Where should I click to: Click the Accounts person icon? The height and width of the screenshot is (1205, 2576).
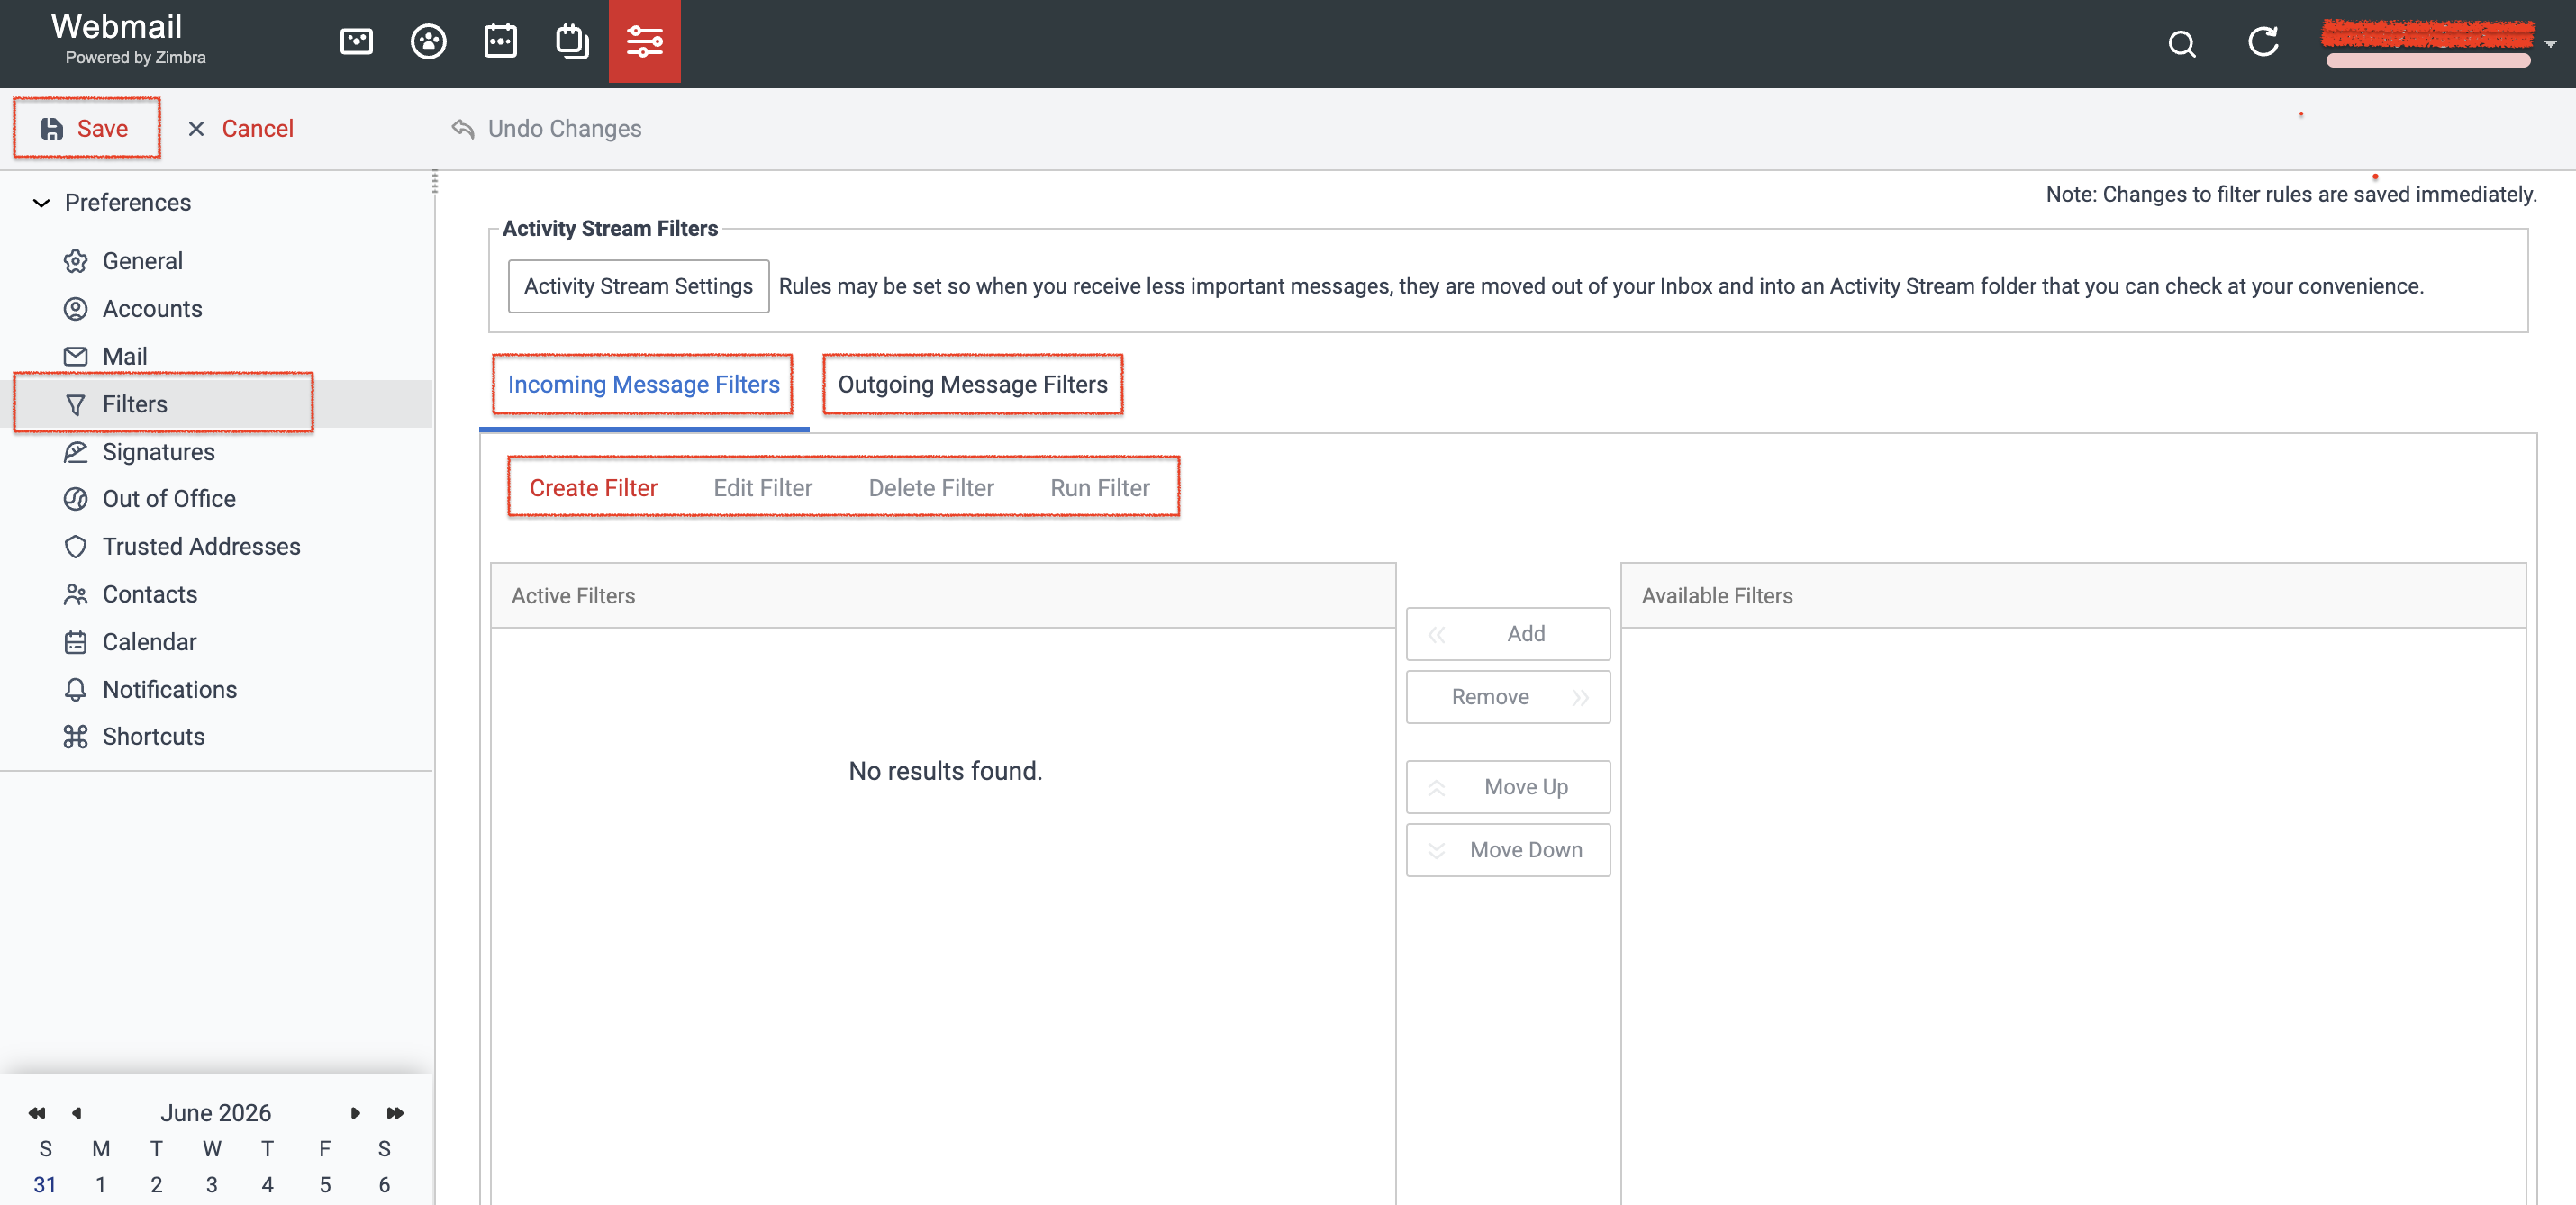coord(76,308)
